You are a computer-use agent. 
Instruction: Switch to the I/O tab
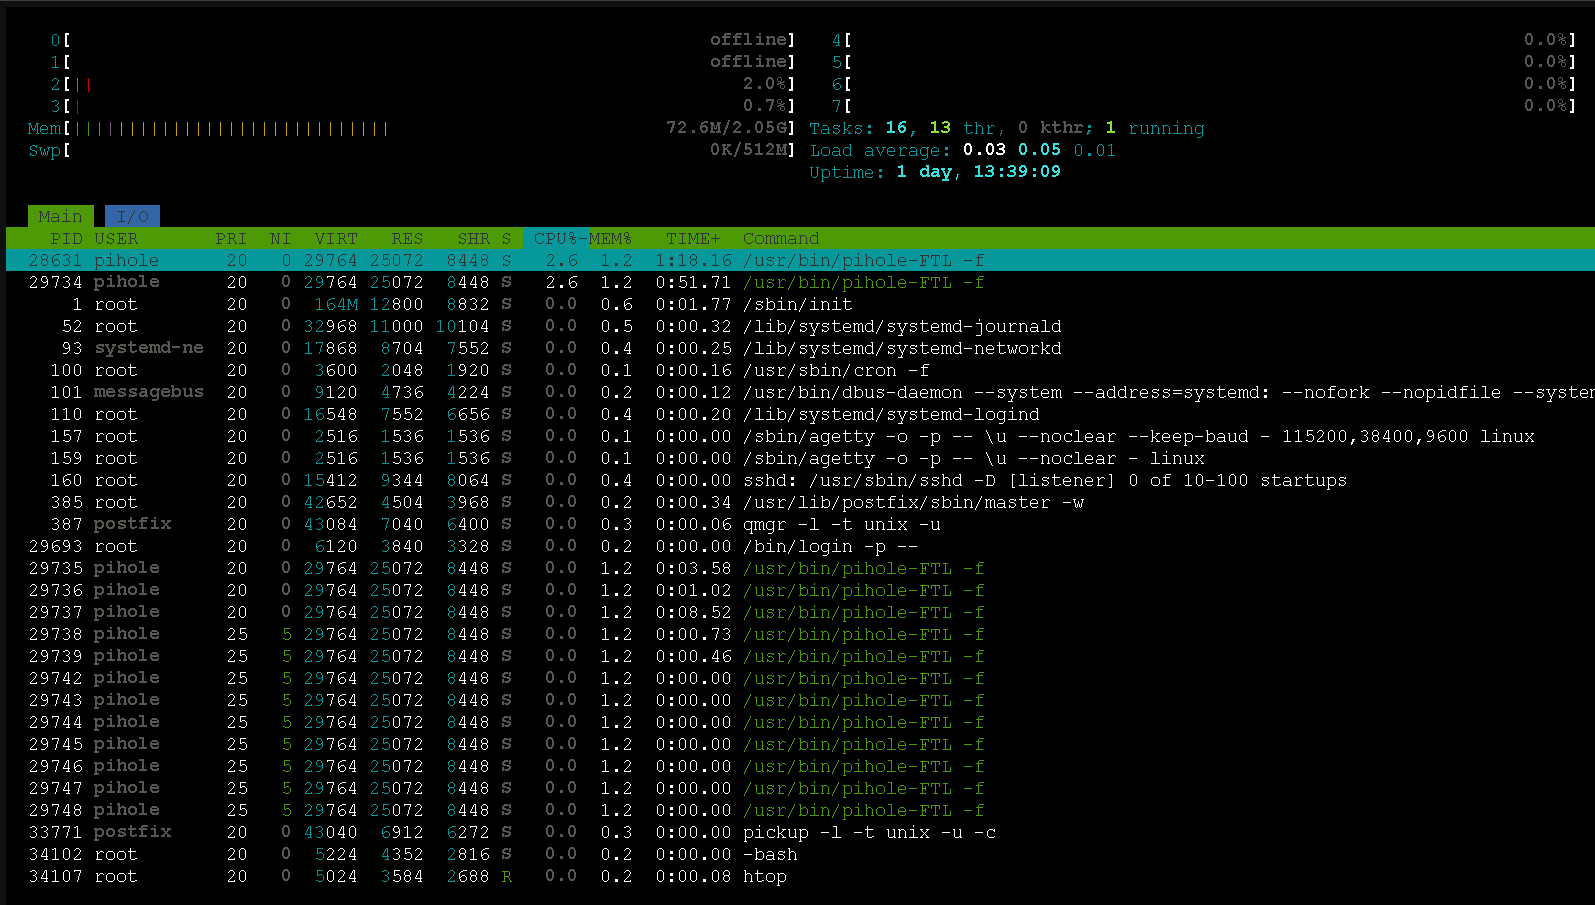pos(132,216)
